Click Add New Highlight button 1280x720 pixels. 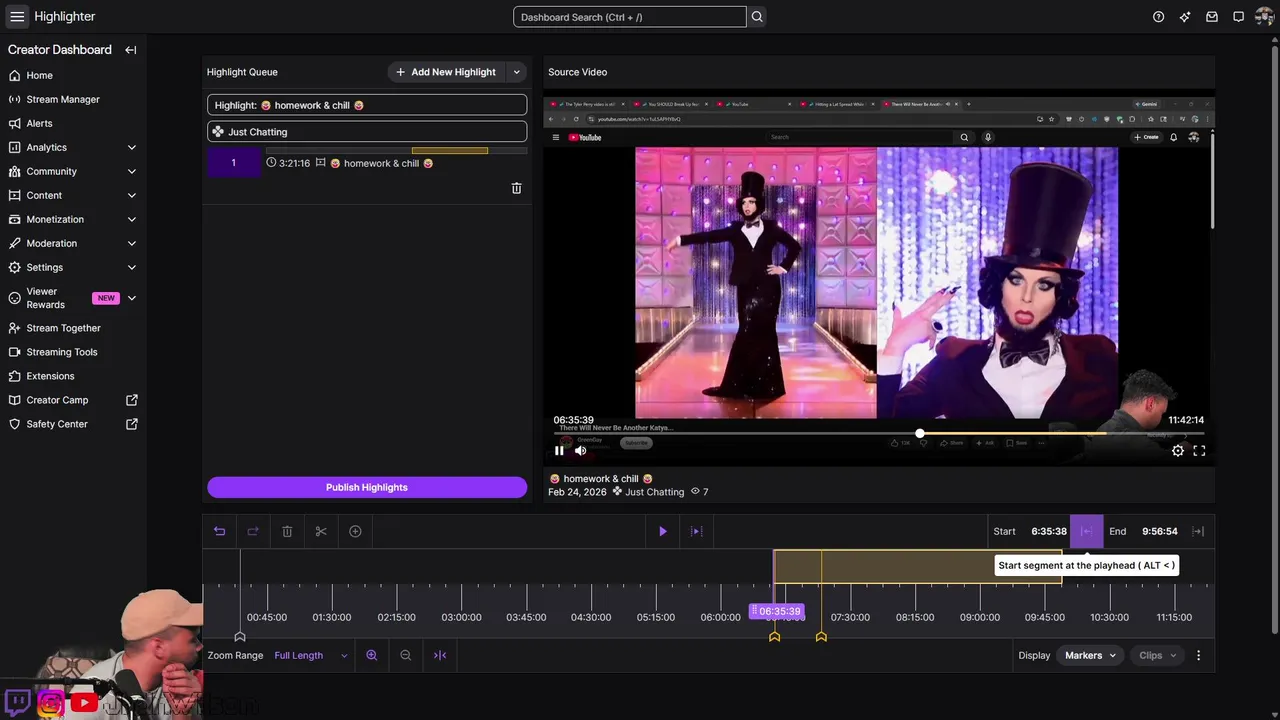446,72
